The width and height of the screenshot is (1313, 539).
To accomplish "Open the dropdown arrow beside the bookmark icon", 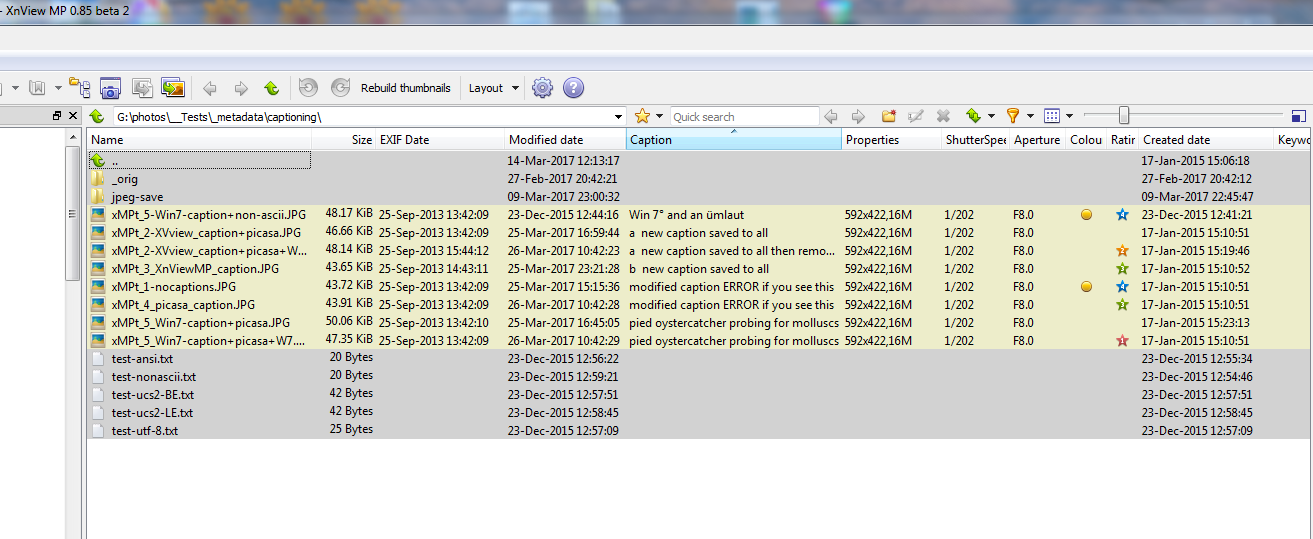I will (x=58, y=88).
